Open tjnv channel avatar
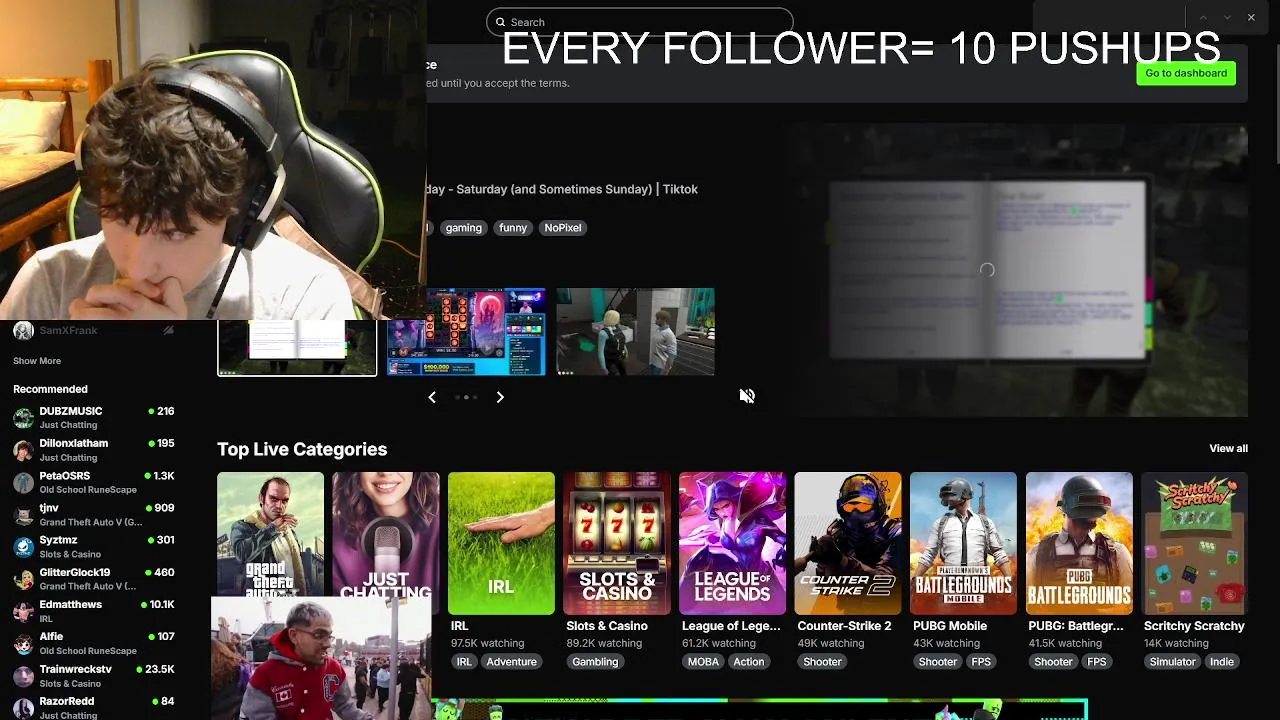Image resolution: width=1280 pixels, height=720 pixels. coord(23,515)
